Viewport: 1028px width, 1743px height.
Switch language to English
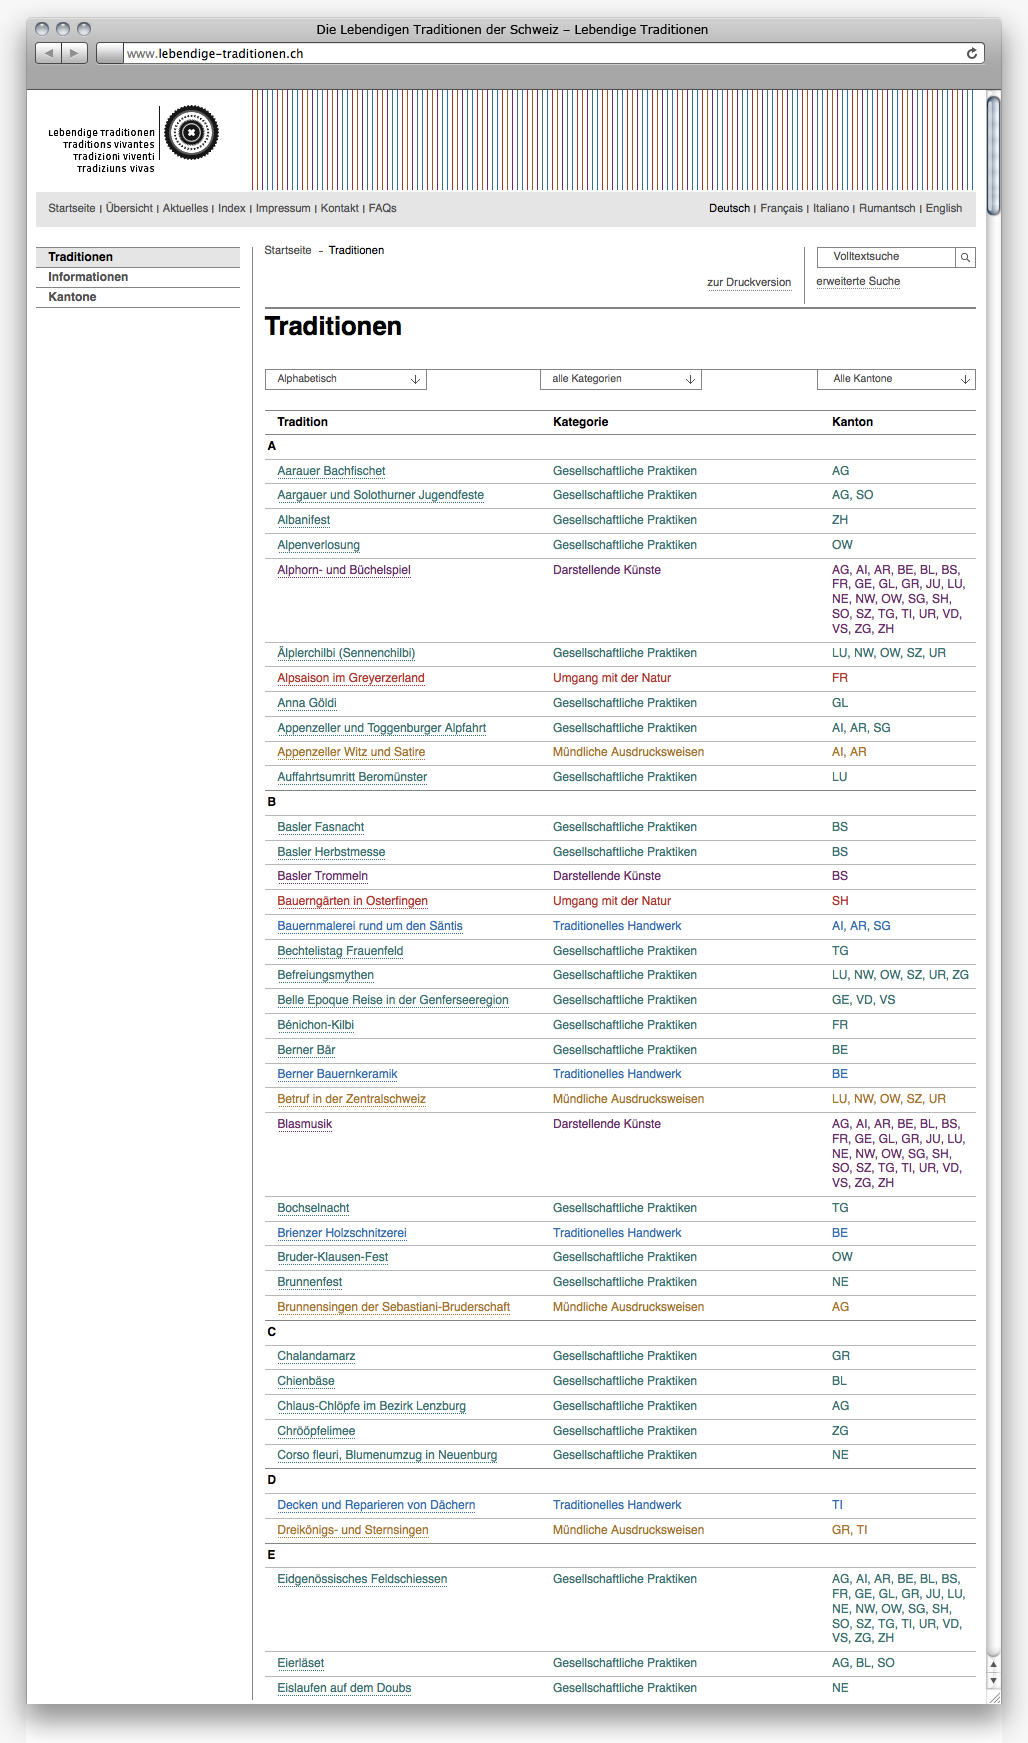pos(944,208)
